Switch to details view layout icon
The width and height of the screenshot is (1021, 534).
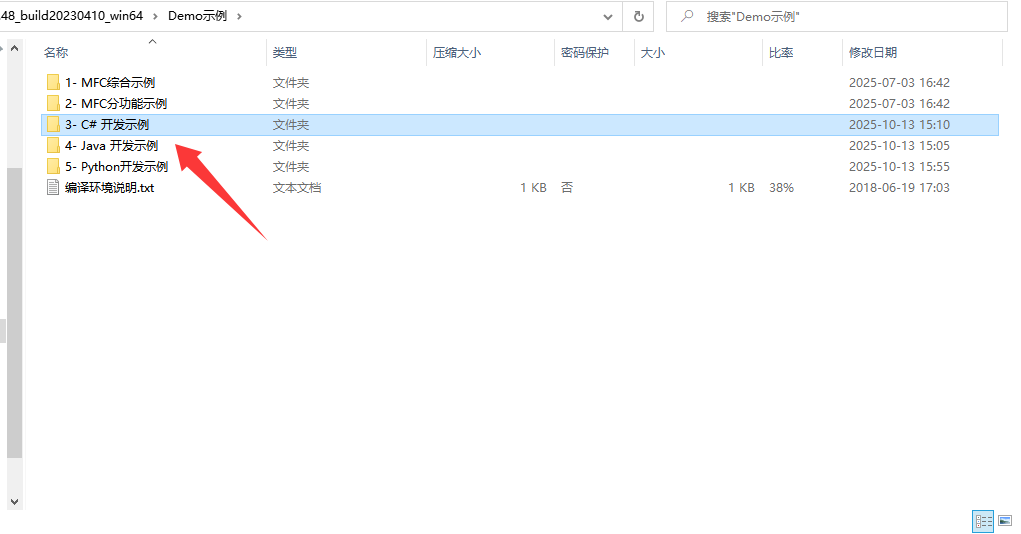point(982,521)
